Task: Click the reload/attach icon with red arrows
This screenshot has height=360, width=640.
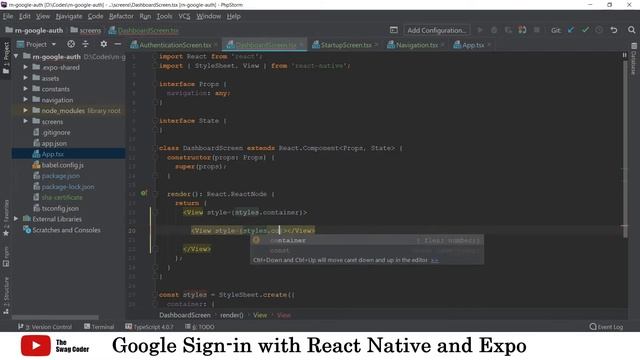Action: click(522, 30)
